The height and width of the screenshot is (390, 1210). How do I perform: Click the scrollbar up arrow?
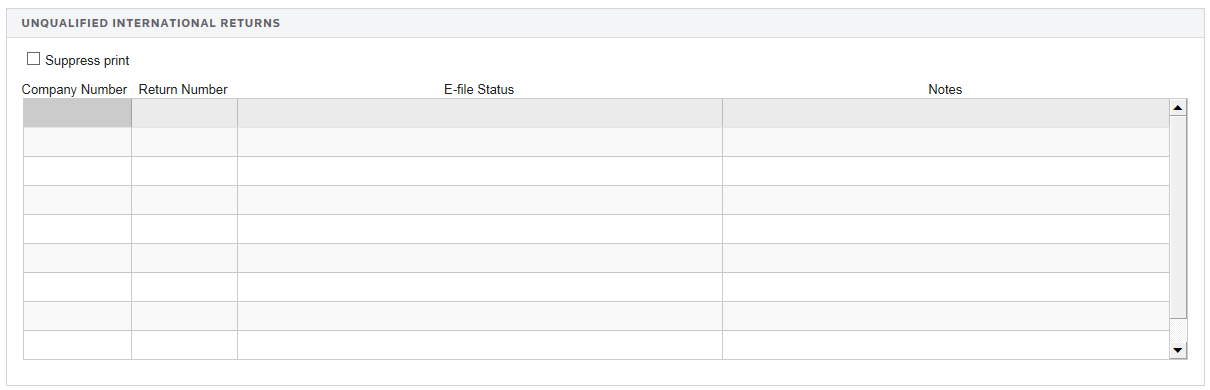1178,108
